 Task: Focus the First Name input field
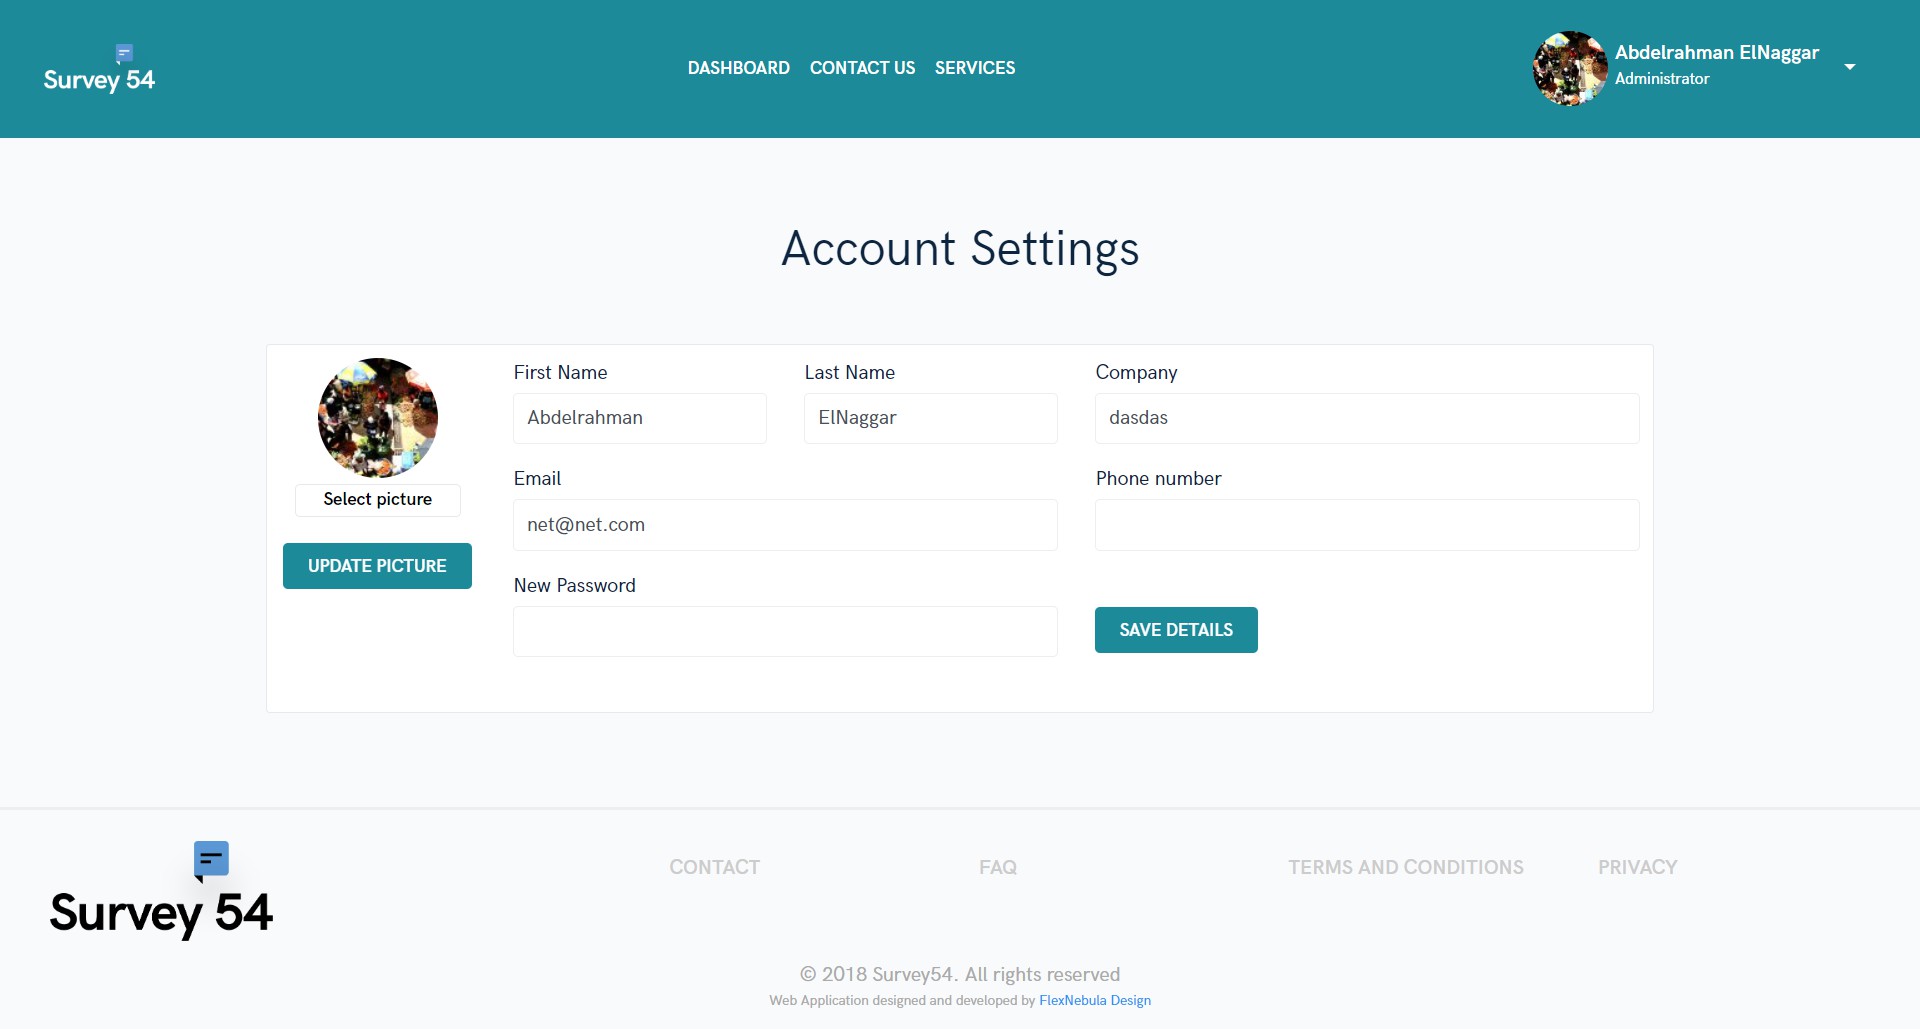click(639, 418)
